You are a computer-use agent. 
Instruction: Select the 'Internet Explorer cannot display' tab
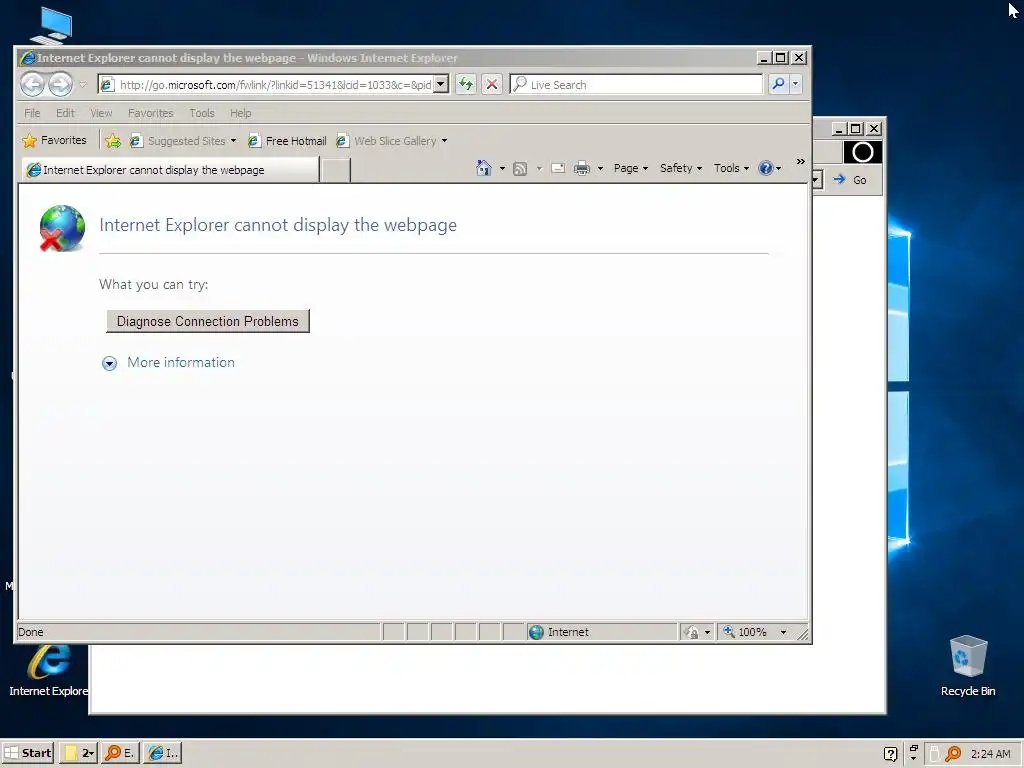(170, 170)
